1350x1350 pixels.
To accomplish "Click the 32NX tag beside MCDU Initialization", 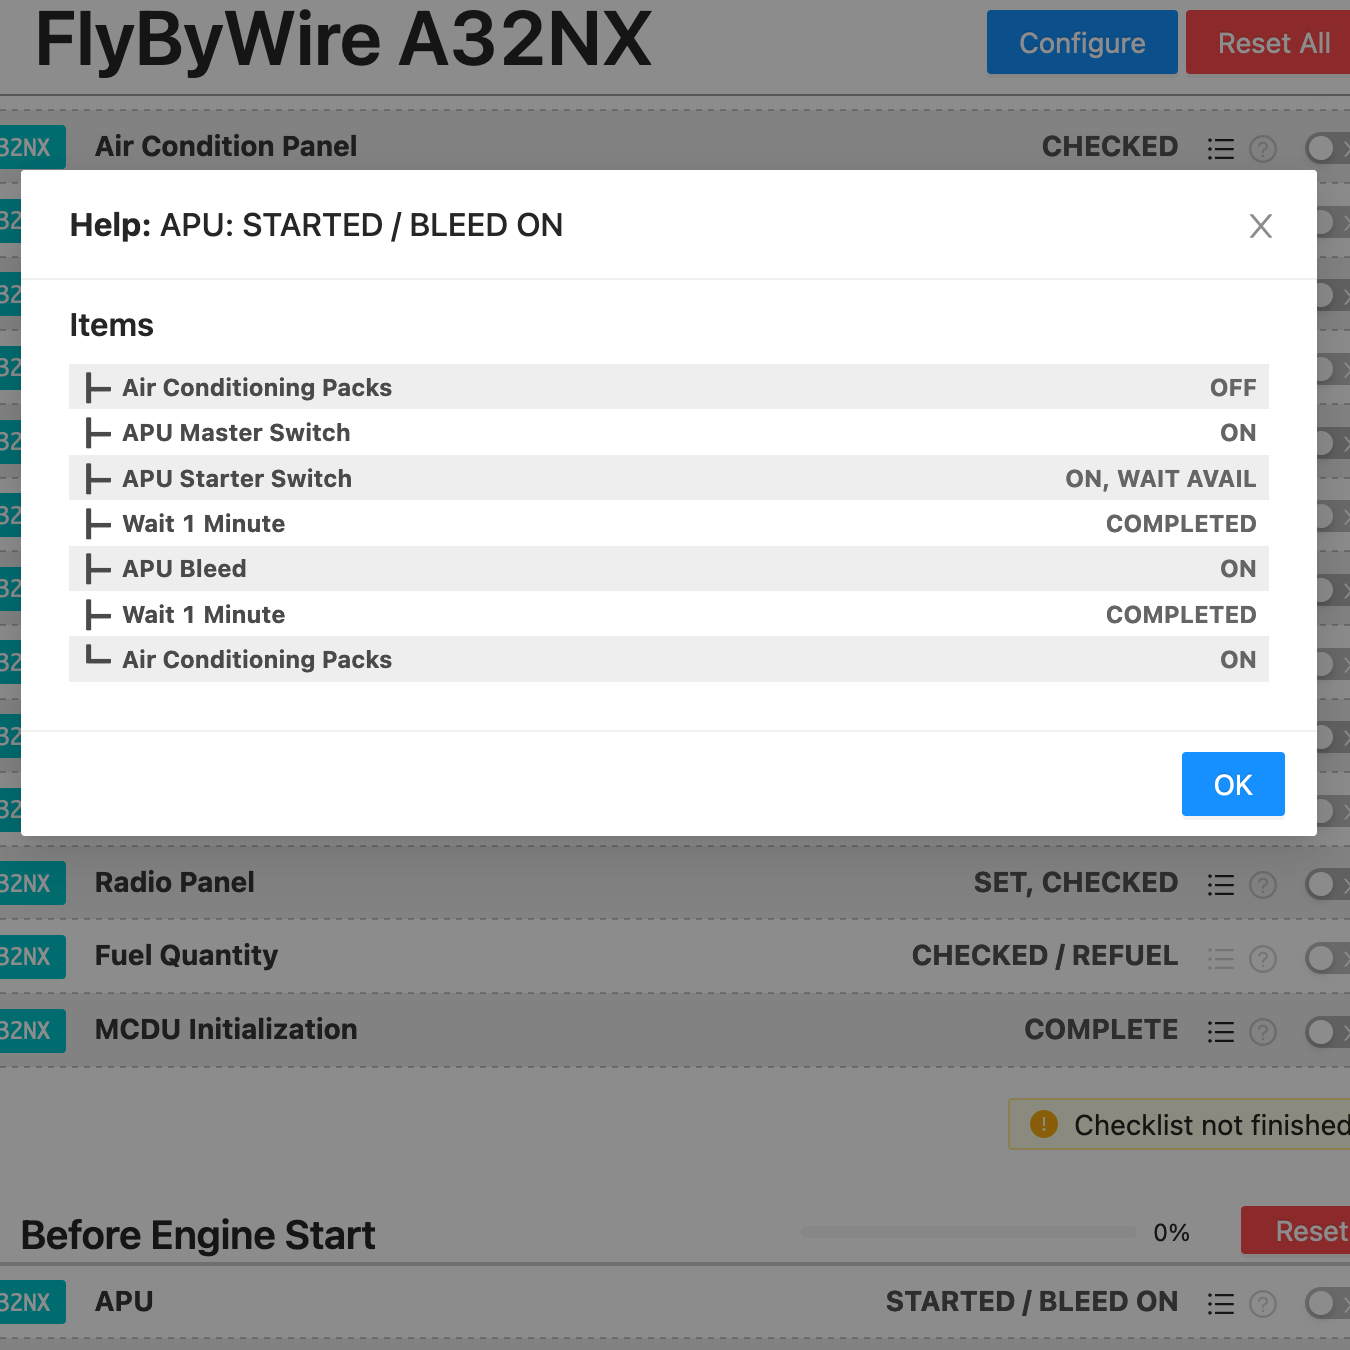I will tap(32, 1030).
